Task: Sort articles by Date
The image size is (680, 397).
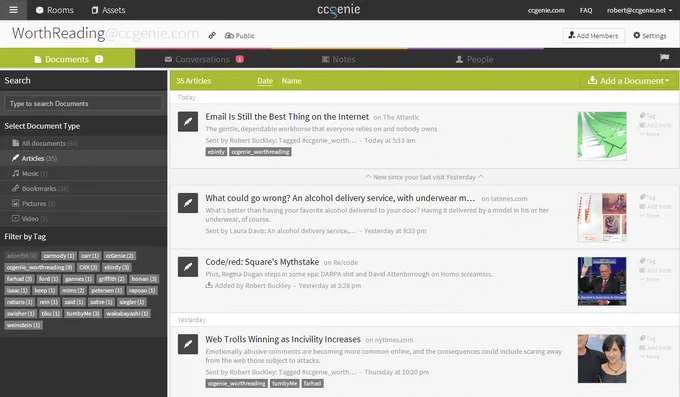Action: [x=265, y=81]
